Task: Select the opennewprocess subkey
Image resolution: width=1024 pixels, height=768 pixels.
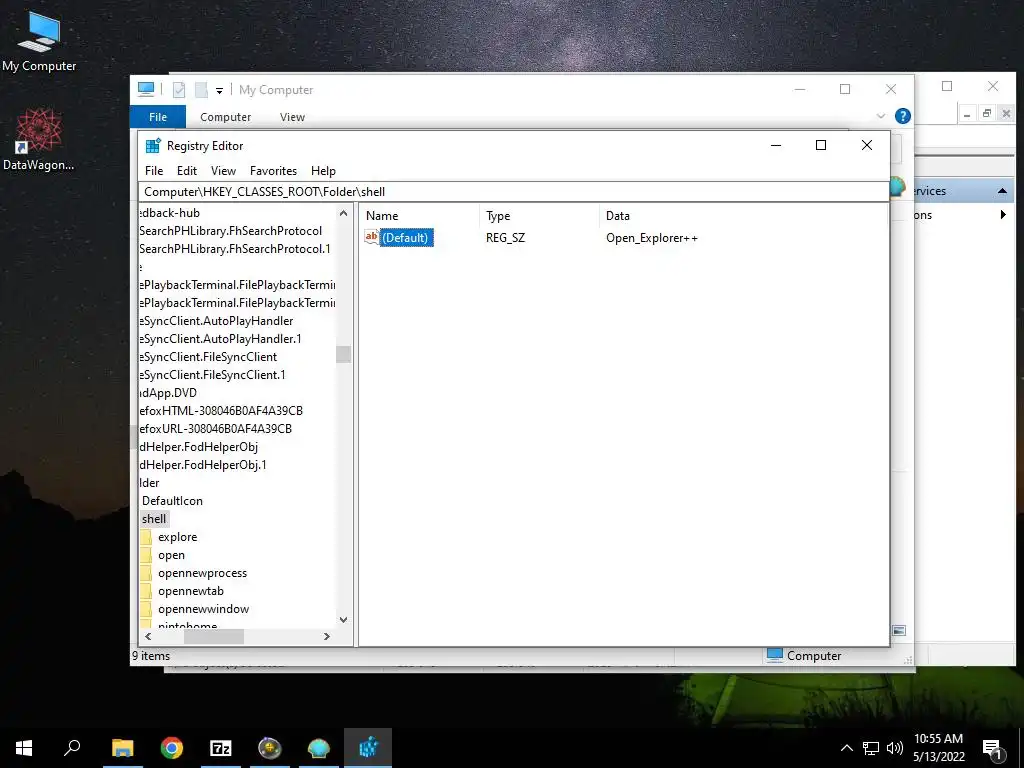Action: (202, 573)
